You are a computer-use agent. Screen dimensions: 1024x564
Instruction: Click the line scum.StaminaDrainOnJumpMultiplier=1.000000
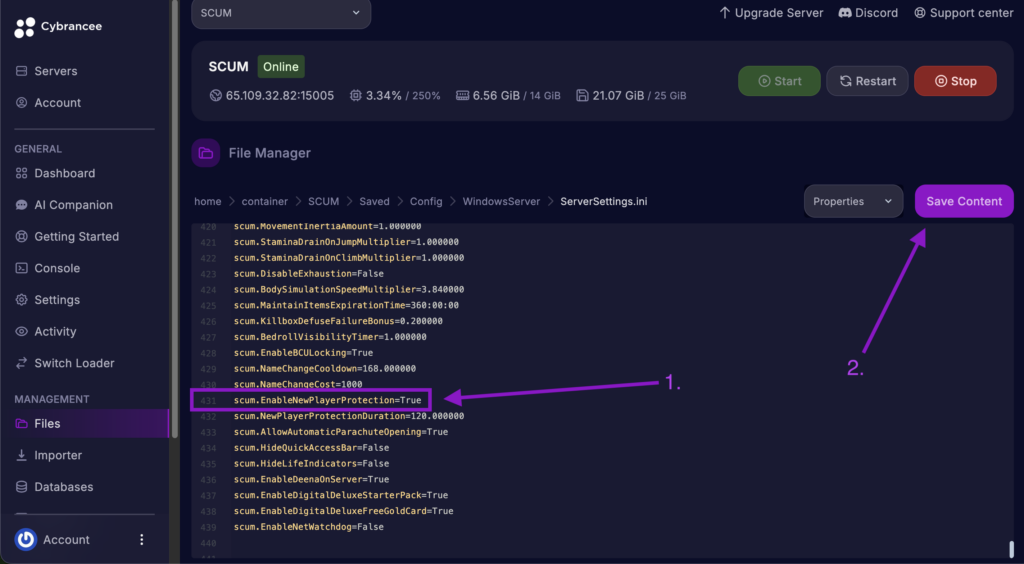click(x=346, y=242)
